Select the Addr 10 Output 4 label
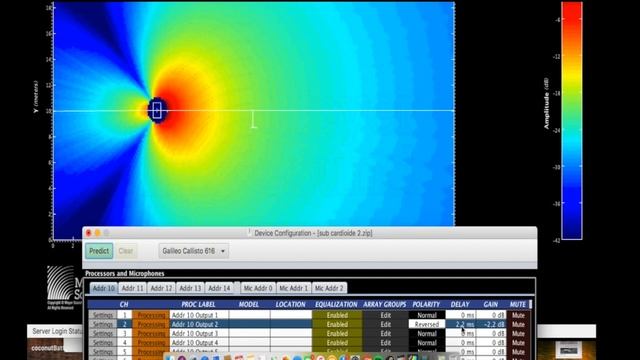Viewport: 640px width, 360px height. tap(199, 343)
